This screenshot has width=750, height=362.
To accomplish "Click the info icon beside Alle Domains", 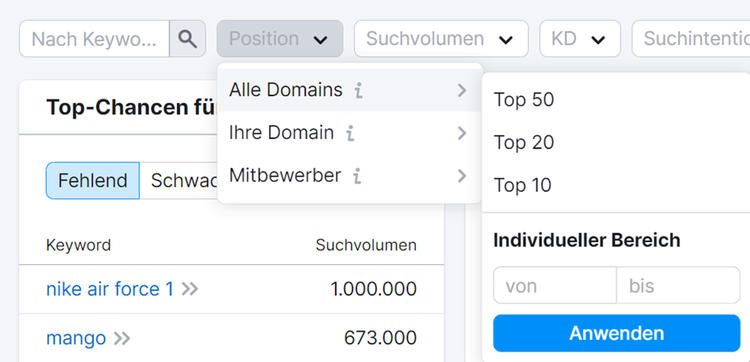I will (358, 90).
